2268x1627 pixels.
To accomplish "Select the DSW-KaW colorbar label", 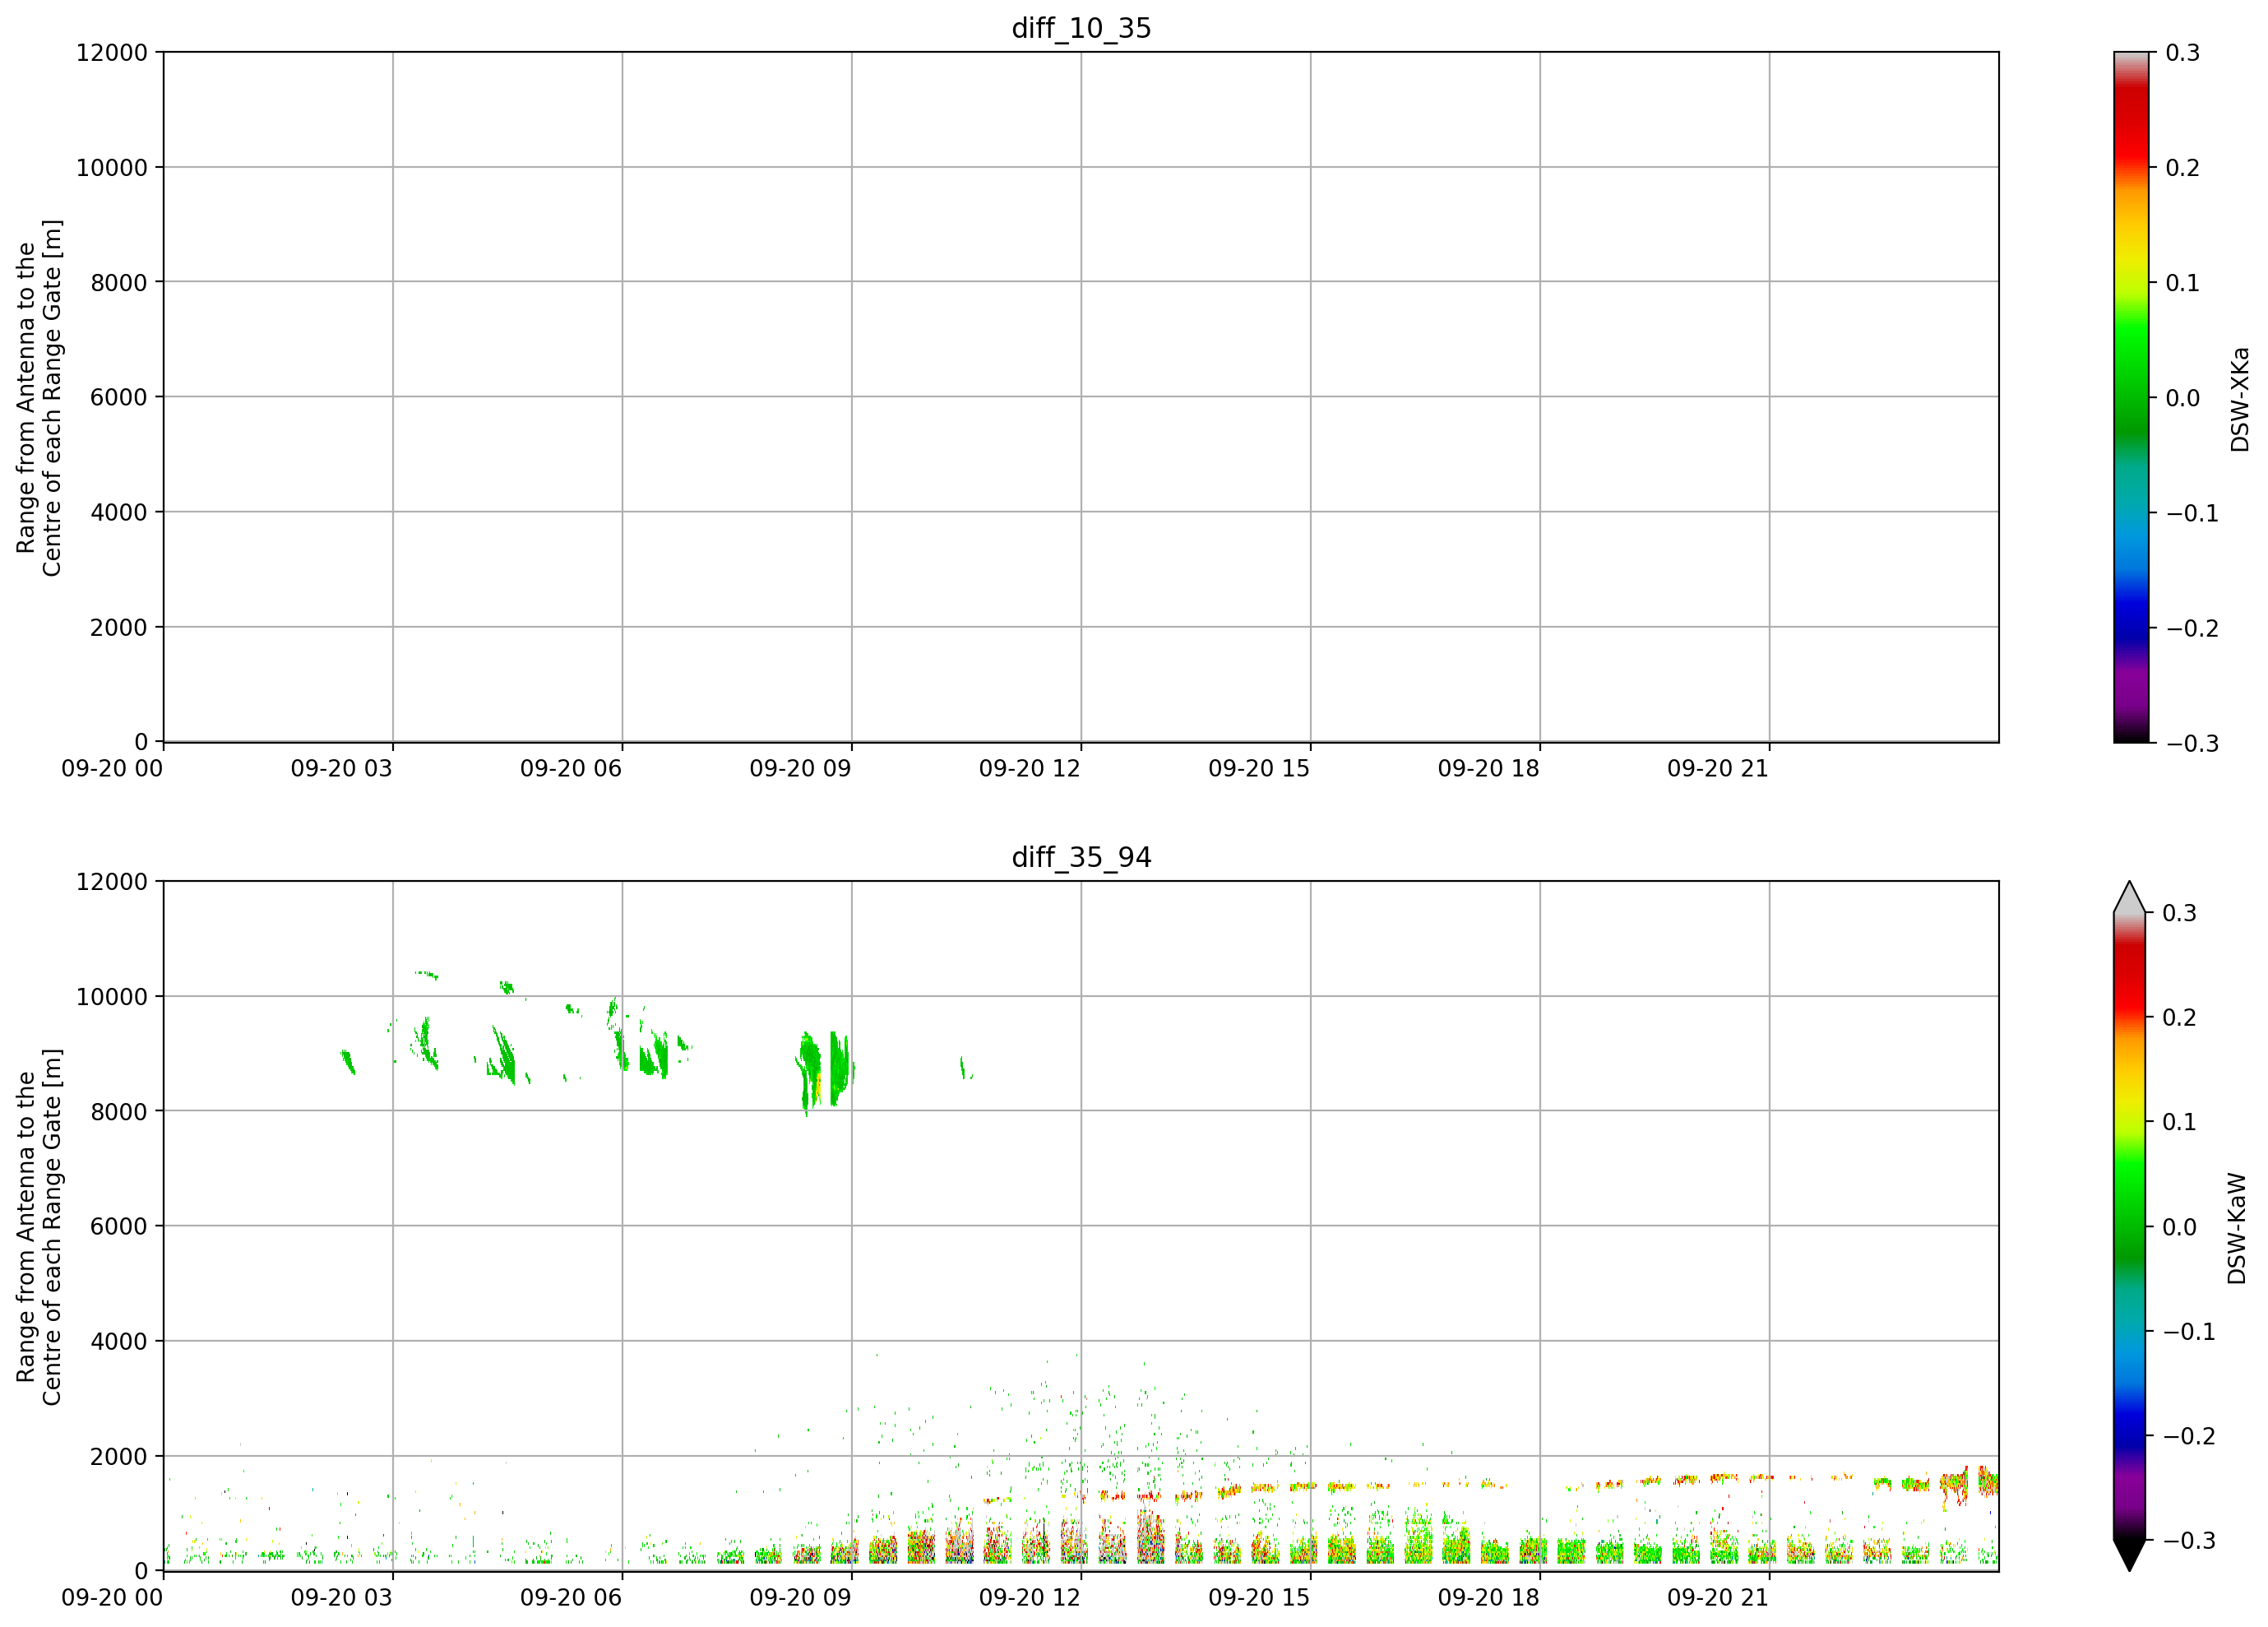I will point(2237,1228).
